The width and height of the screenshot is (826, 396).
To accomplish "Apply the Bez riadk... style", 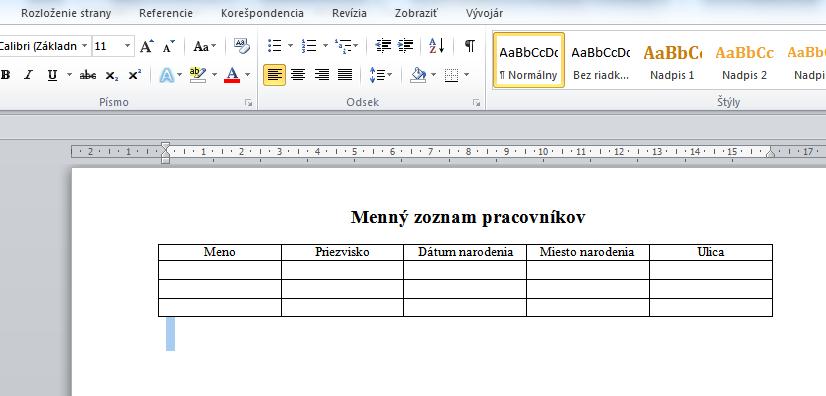I will pyautogui.click(x=601, y=60).
